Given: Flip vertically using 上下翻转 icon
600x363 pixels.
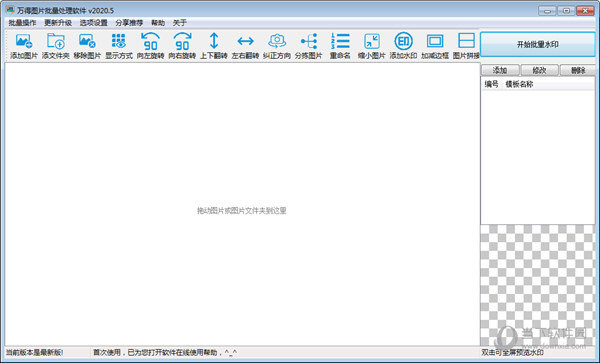Looking at the screenshot, I should (214, 46).
